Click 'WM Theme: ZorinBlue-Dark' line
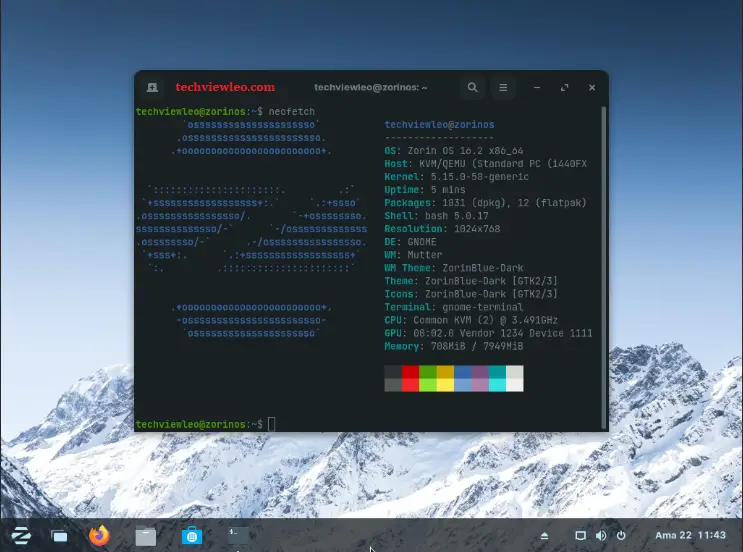This screenshot has width=743, height=552. [453, 268]
